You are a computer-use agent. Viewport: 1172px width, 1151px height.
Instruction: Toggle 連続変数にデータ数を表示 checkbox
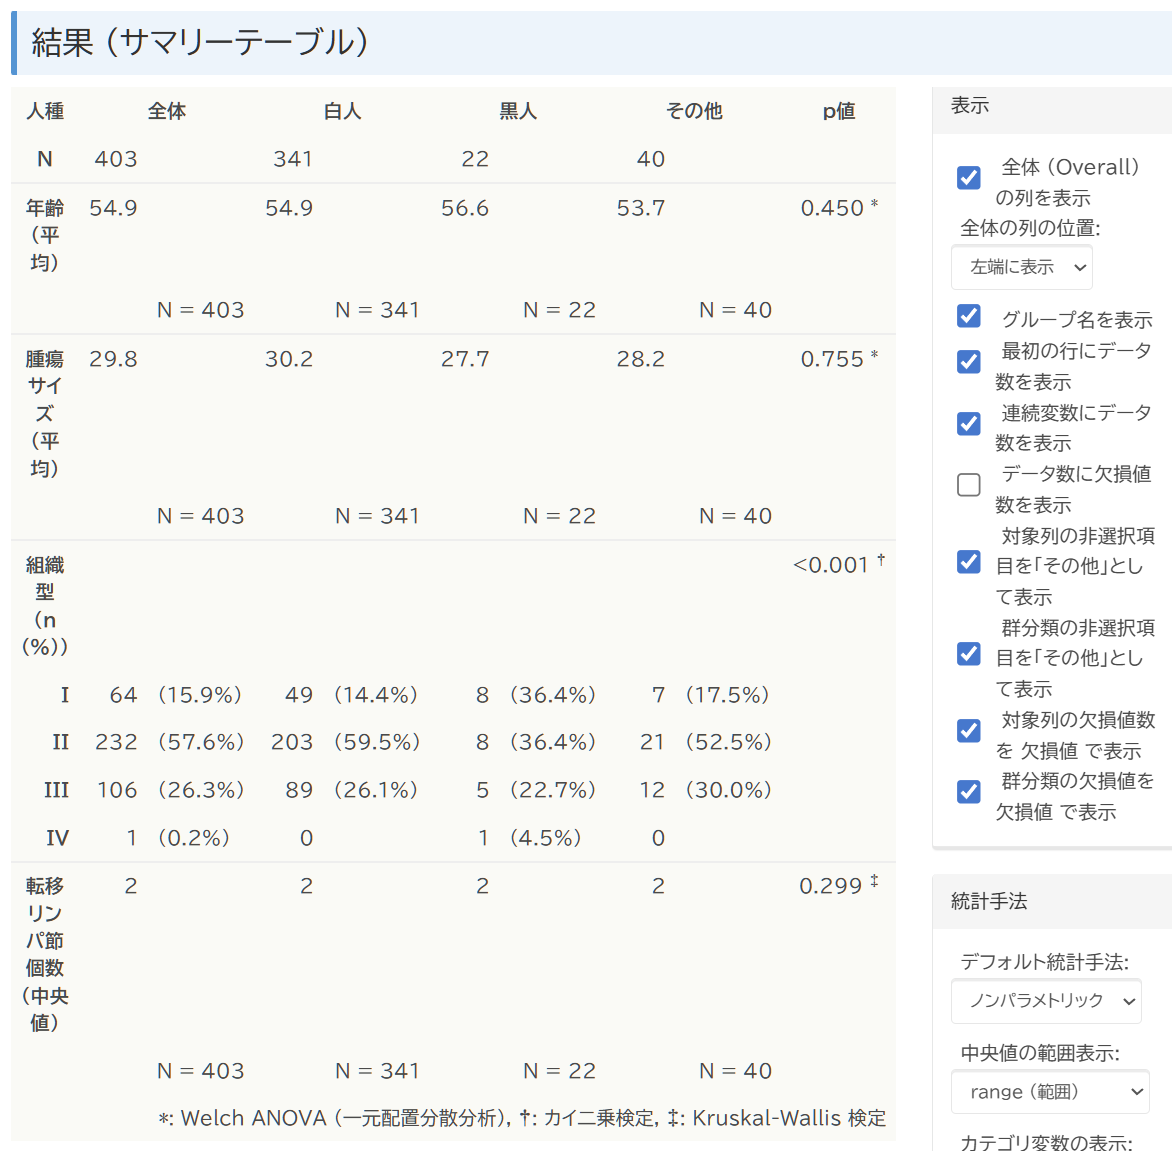pos(968,424)
